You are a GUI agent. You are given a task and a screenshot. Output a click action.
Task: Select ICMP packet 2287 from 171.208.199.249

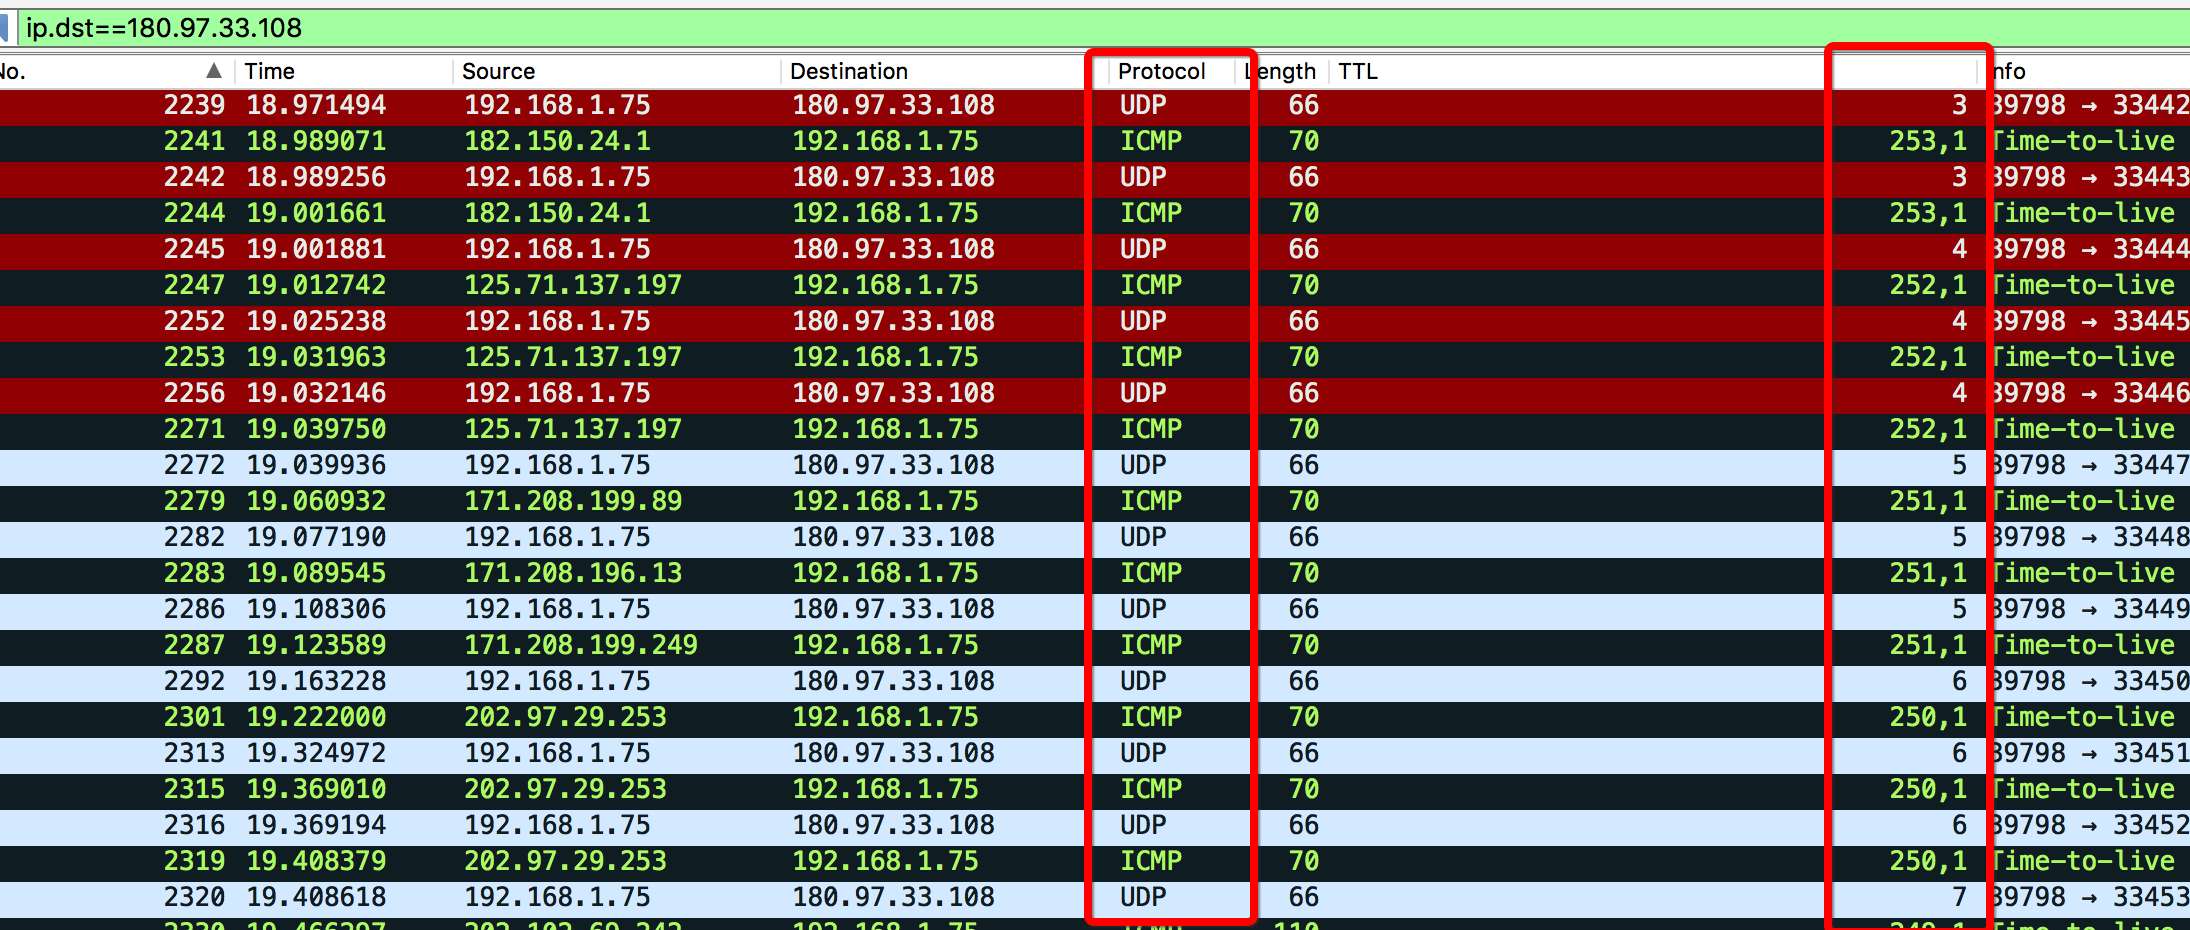tap(700, 645)
